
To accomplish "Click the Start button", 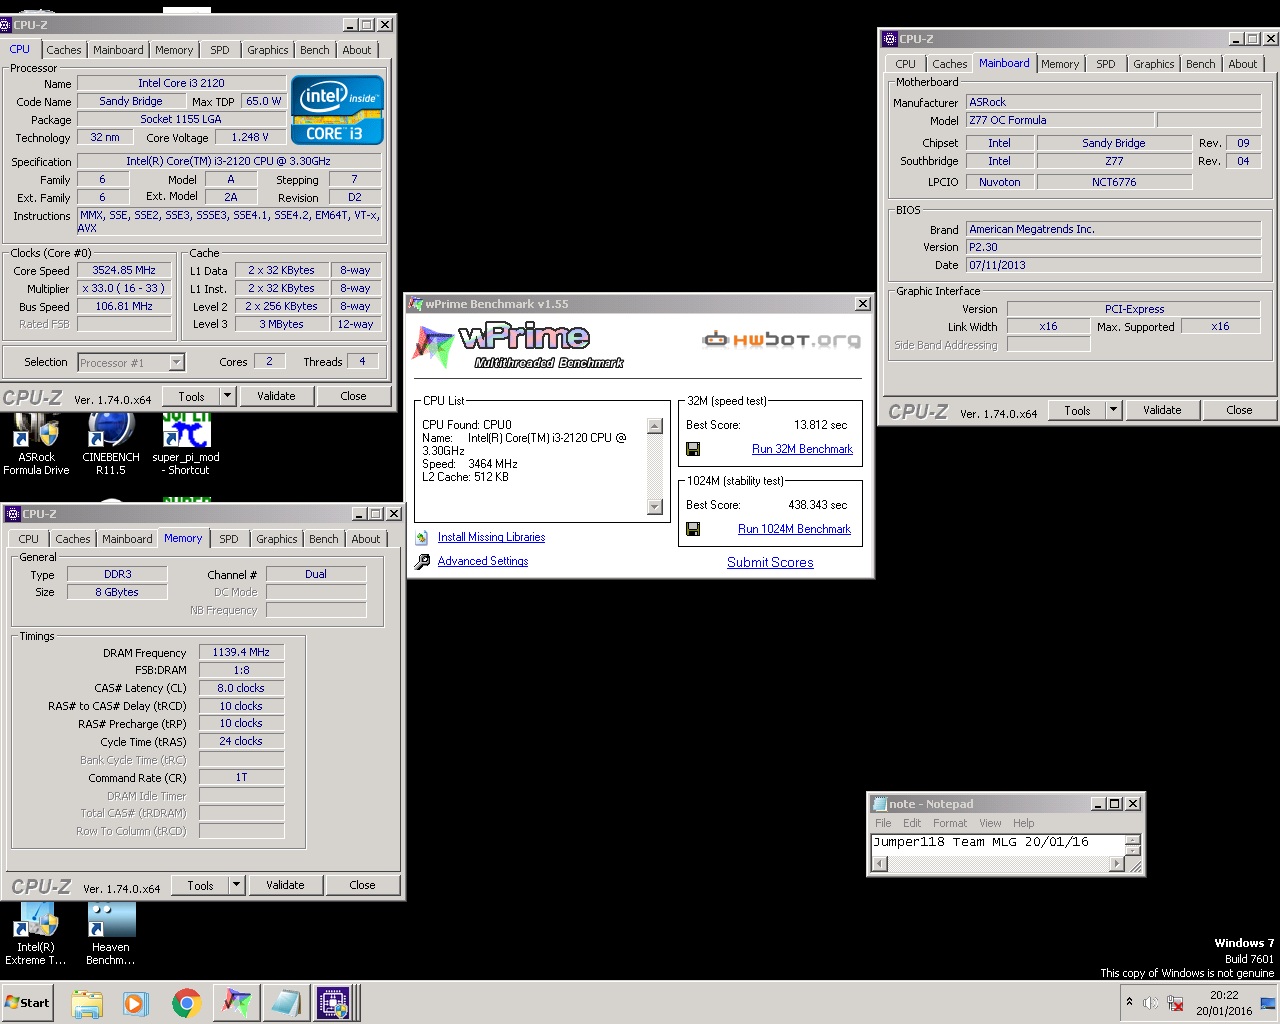I will pyautogui.click(x=28, y=1003).
